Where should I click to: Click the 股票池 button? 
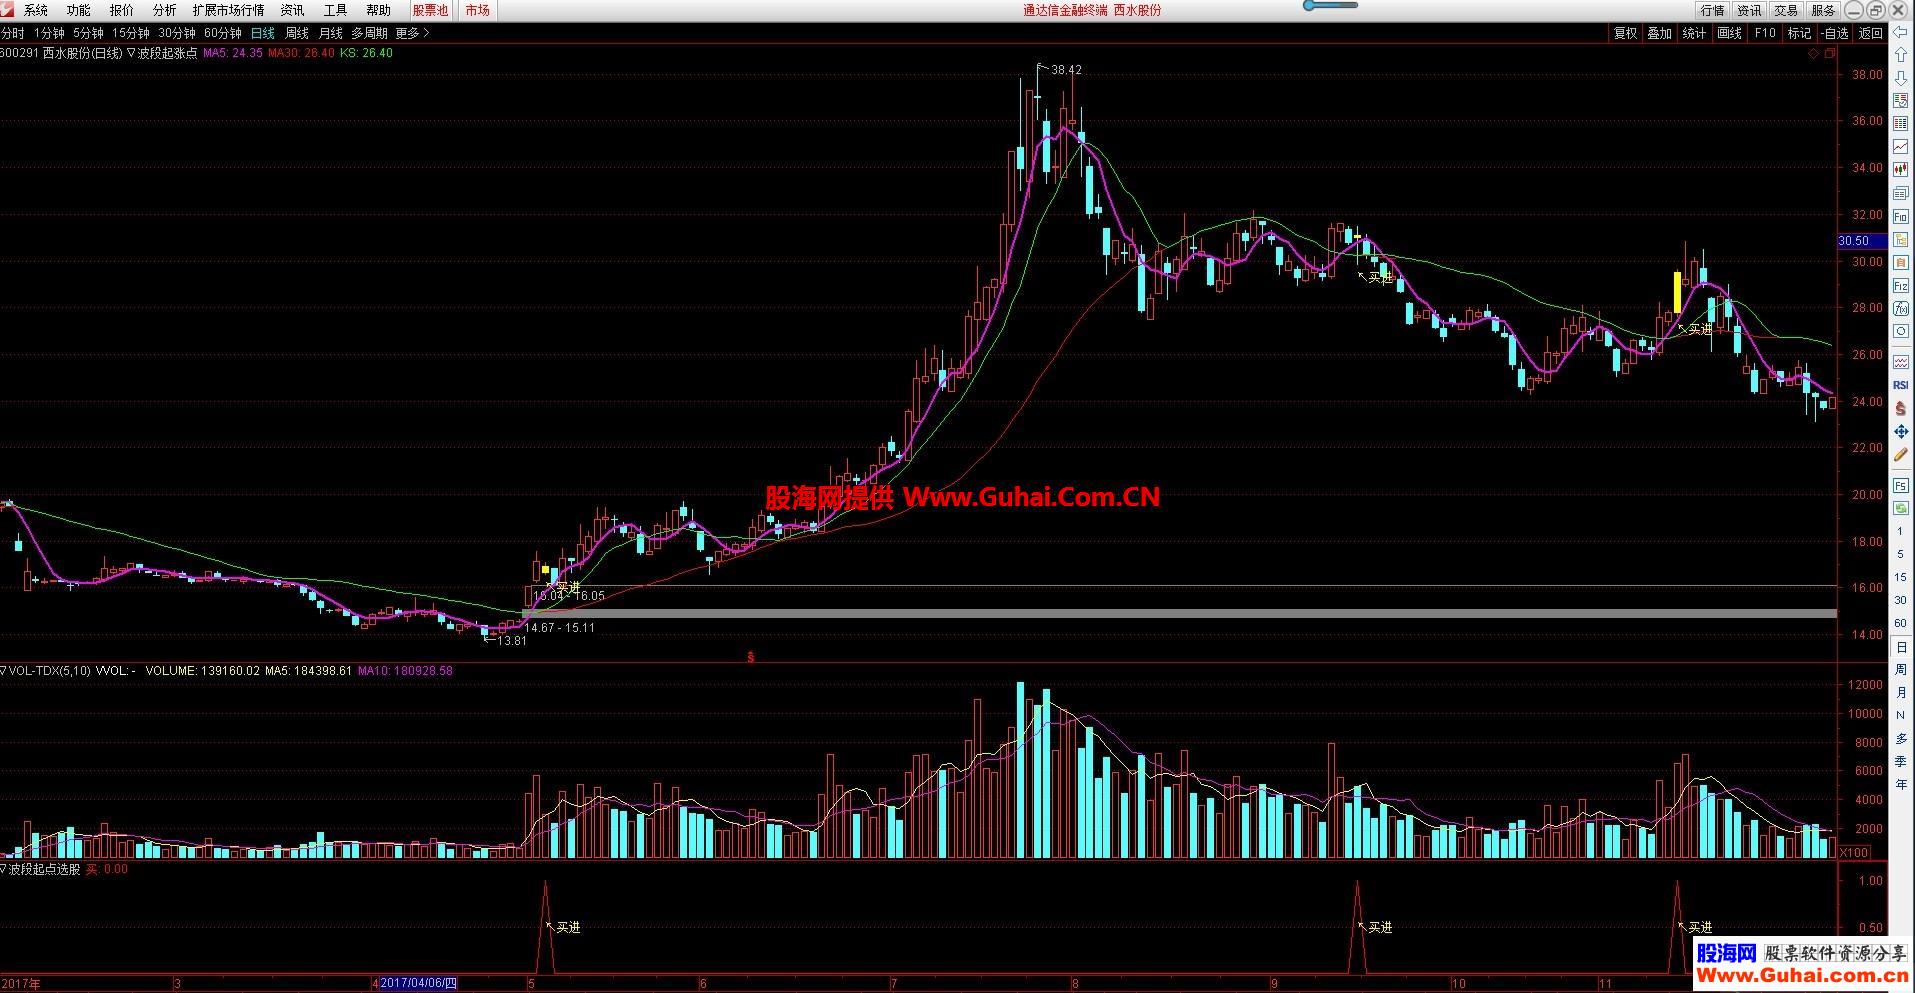[430, 10]
